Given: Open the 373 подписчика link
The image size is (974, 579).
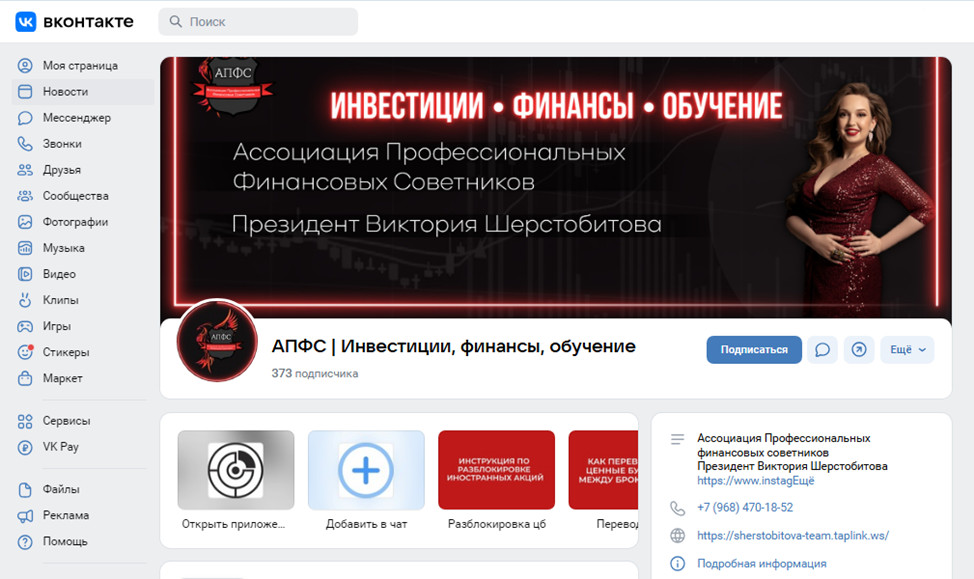Looking at the screenshot, I should click(x=315, y=373).
